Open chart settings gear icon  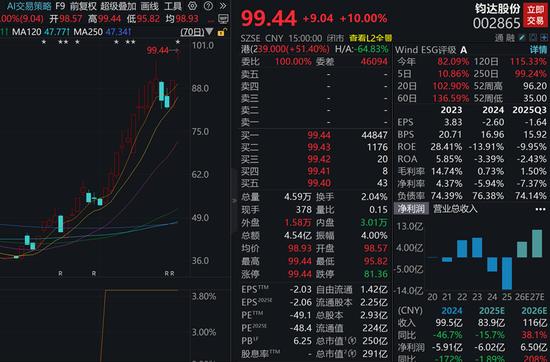192,6
